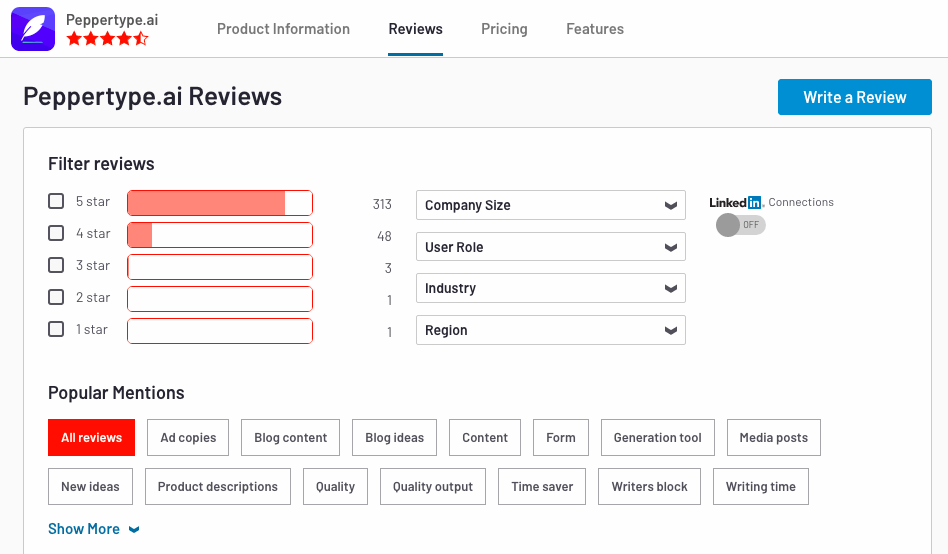Select the Reviews tab
948x554 pixels.
[x=415, y=29]
